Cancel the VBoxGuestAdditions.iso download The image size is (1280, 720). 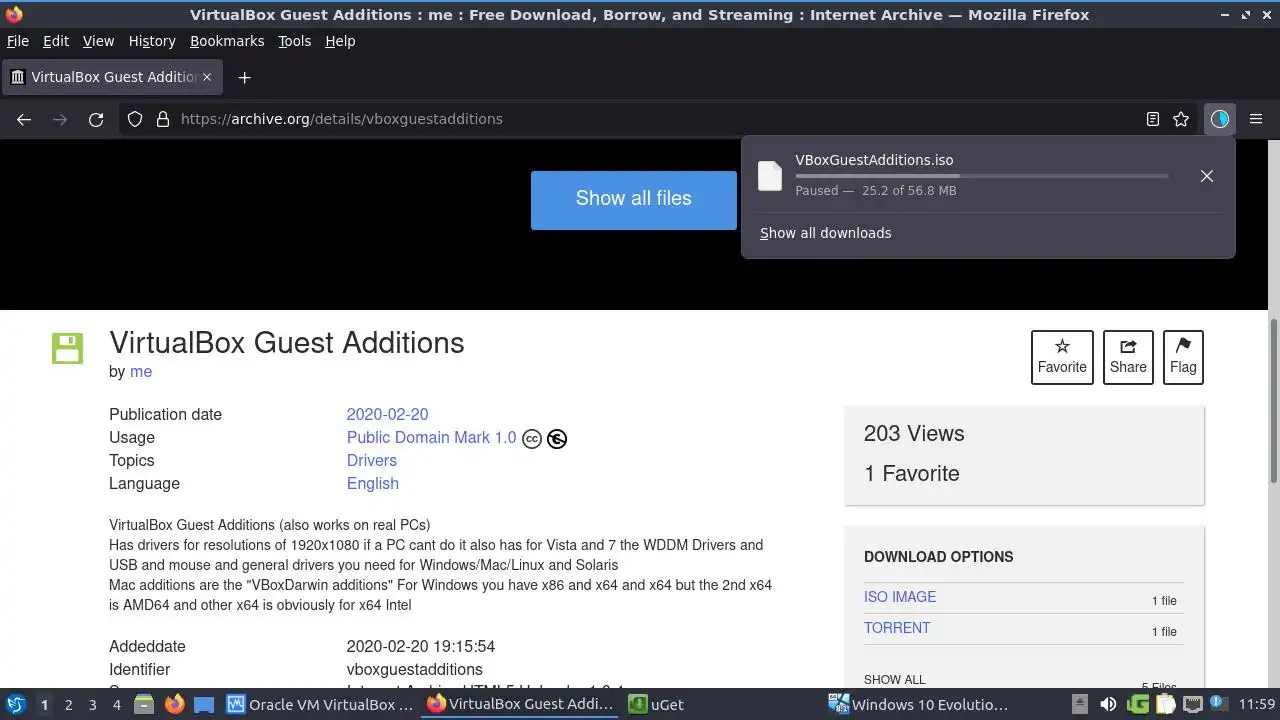[1207, 176]
